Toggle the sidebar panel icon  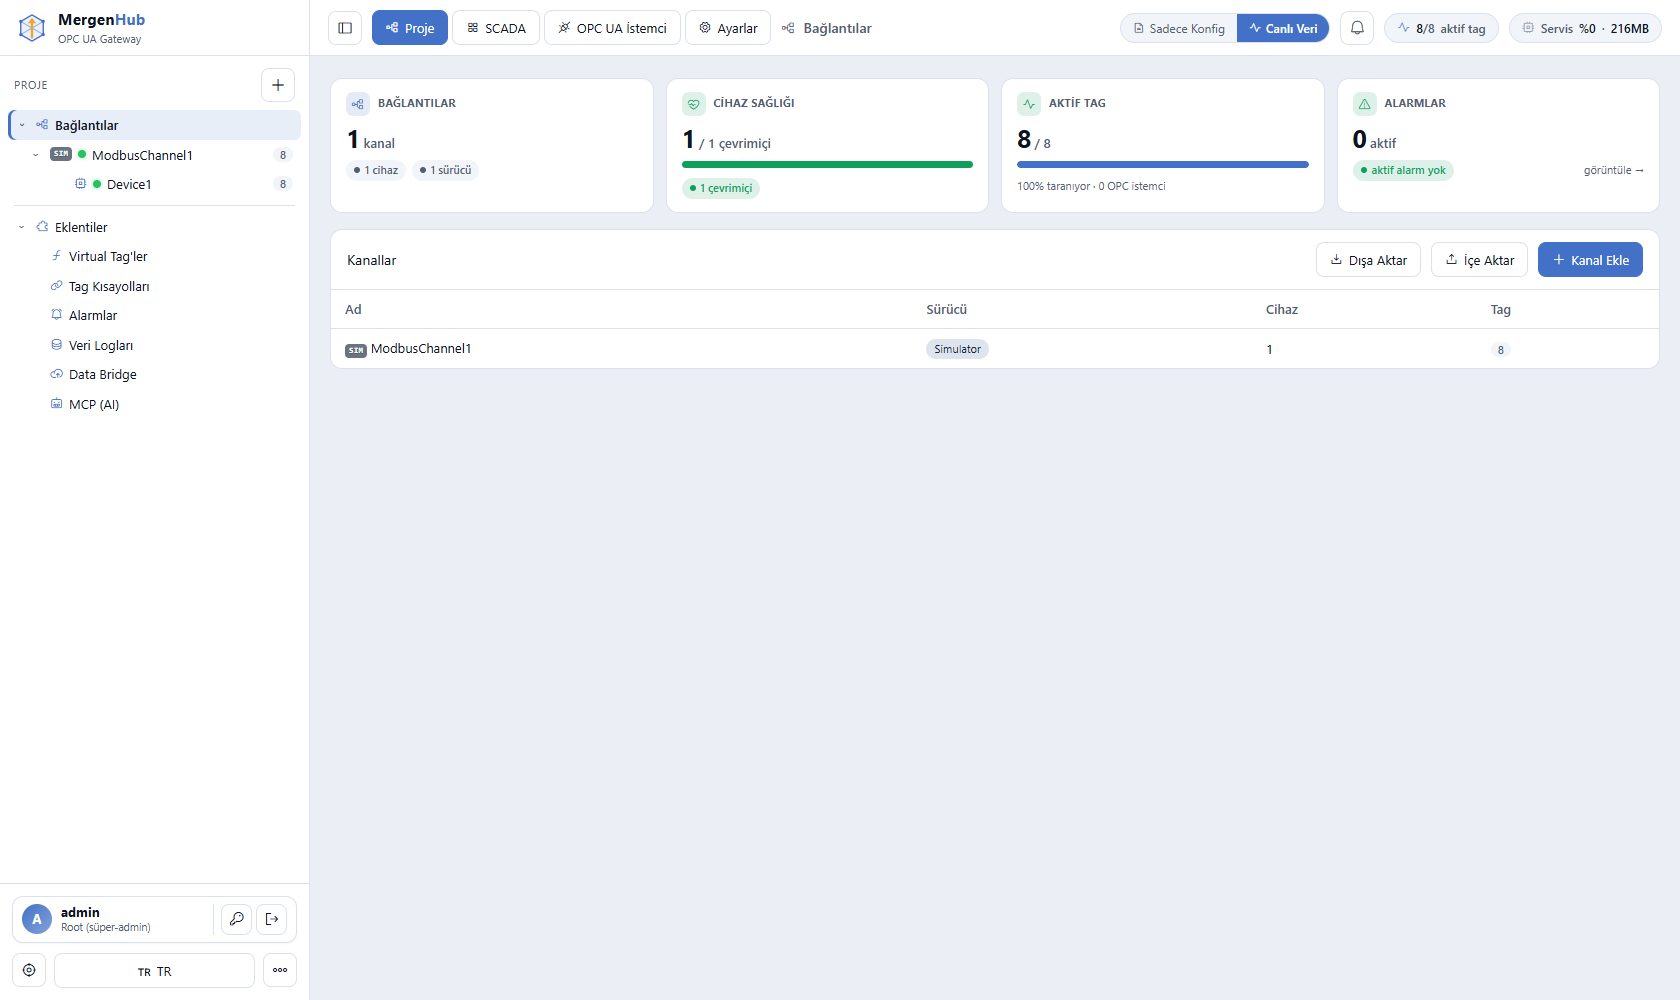pyautogui.click(x=345, y=28)
